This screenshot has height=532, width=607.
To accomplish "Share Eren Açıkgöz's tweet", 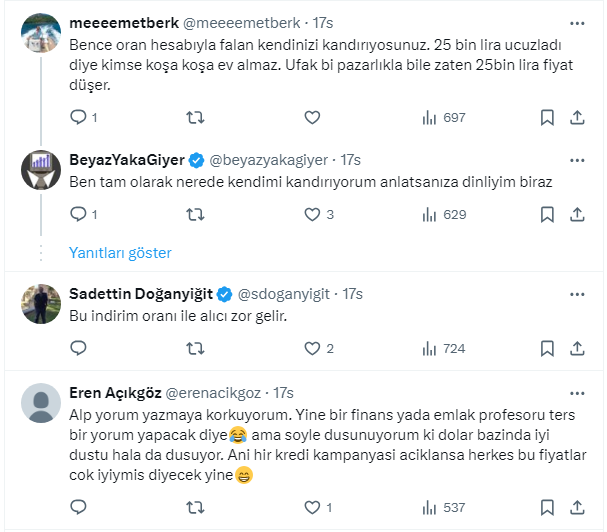I will tap(577, 505).
